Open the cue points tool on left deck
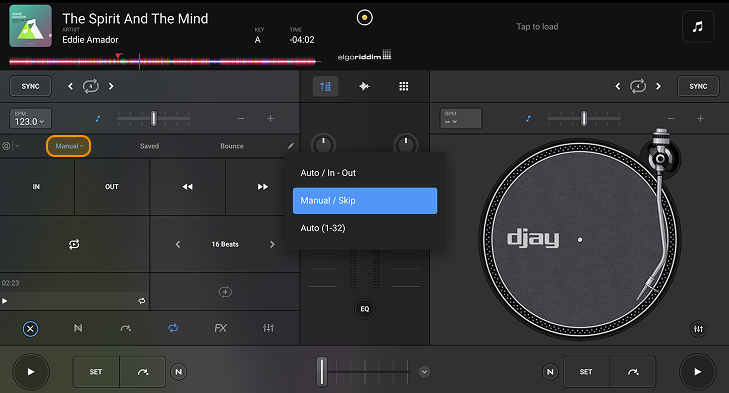The height and width of the screenshot is (393, 729). coord(126,328)
